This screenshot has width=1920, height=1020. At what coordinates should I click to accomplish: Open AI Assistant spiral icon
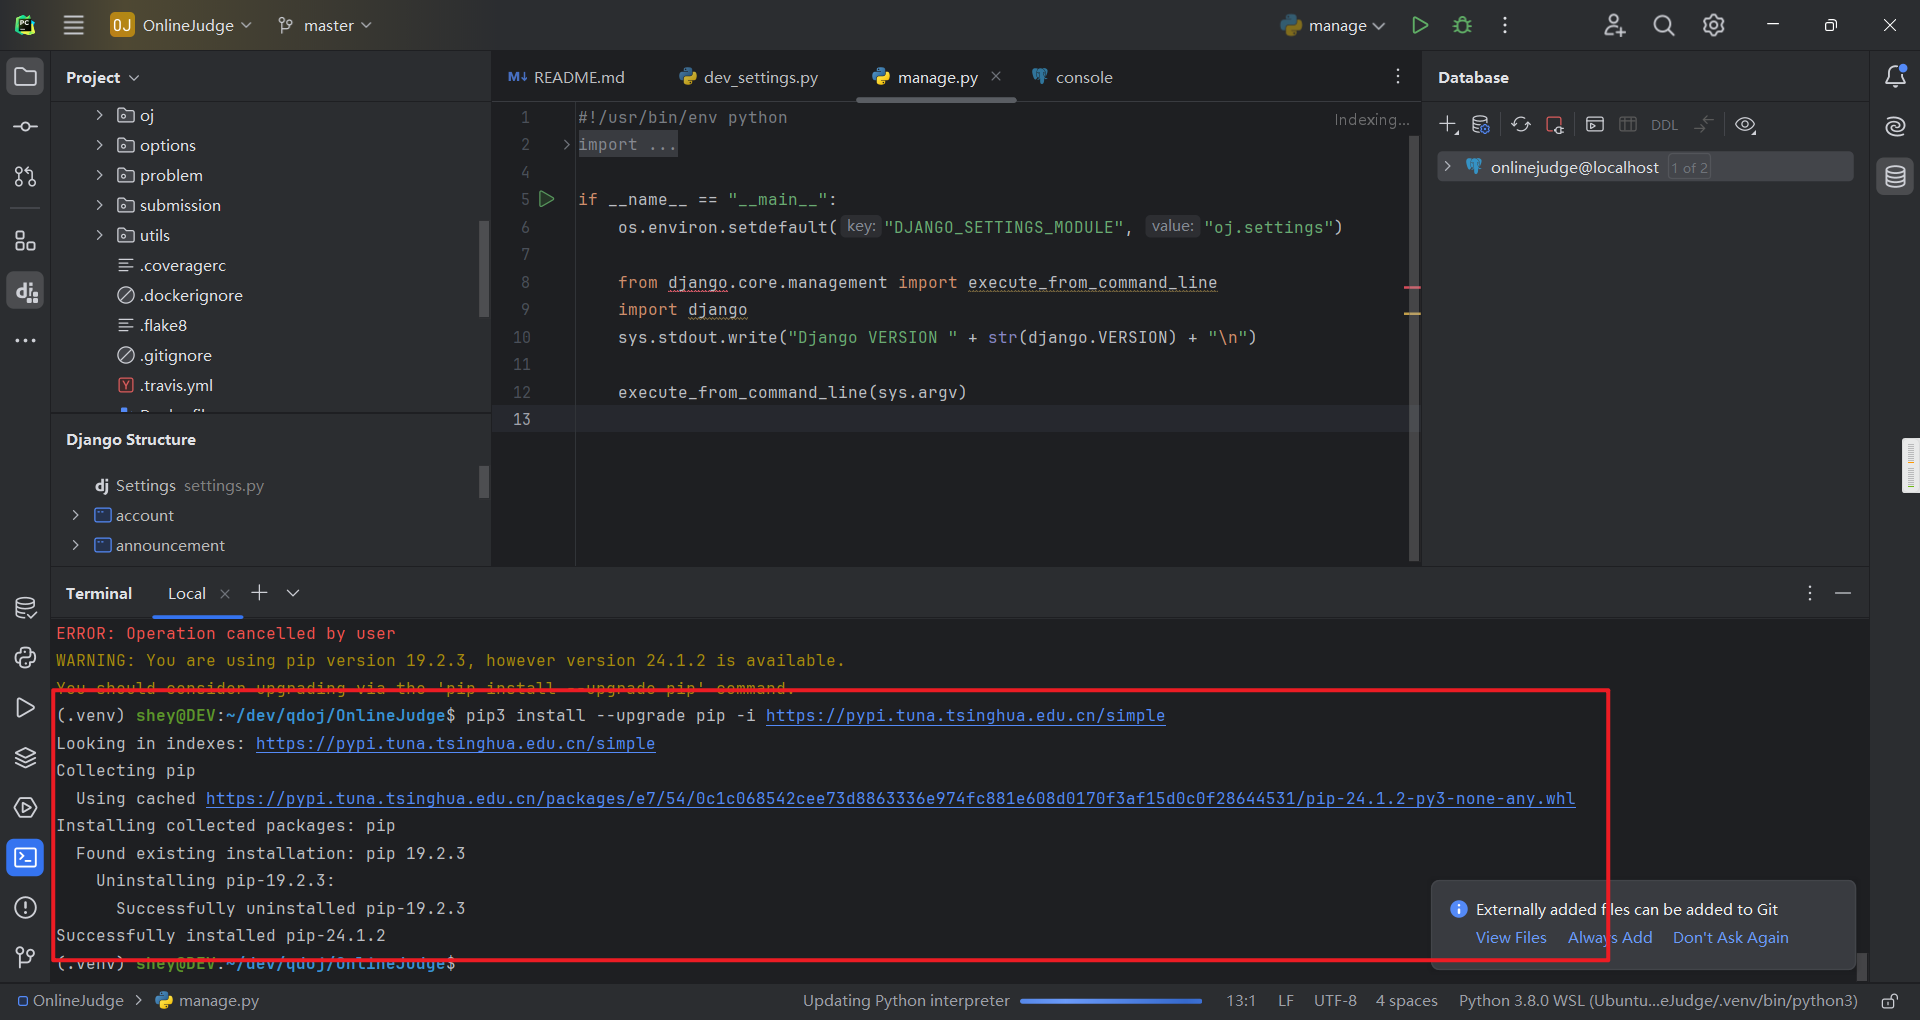pos(1895,126)
